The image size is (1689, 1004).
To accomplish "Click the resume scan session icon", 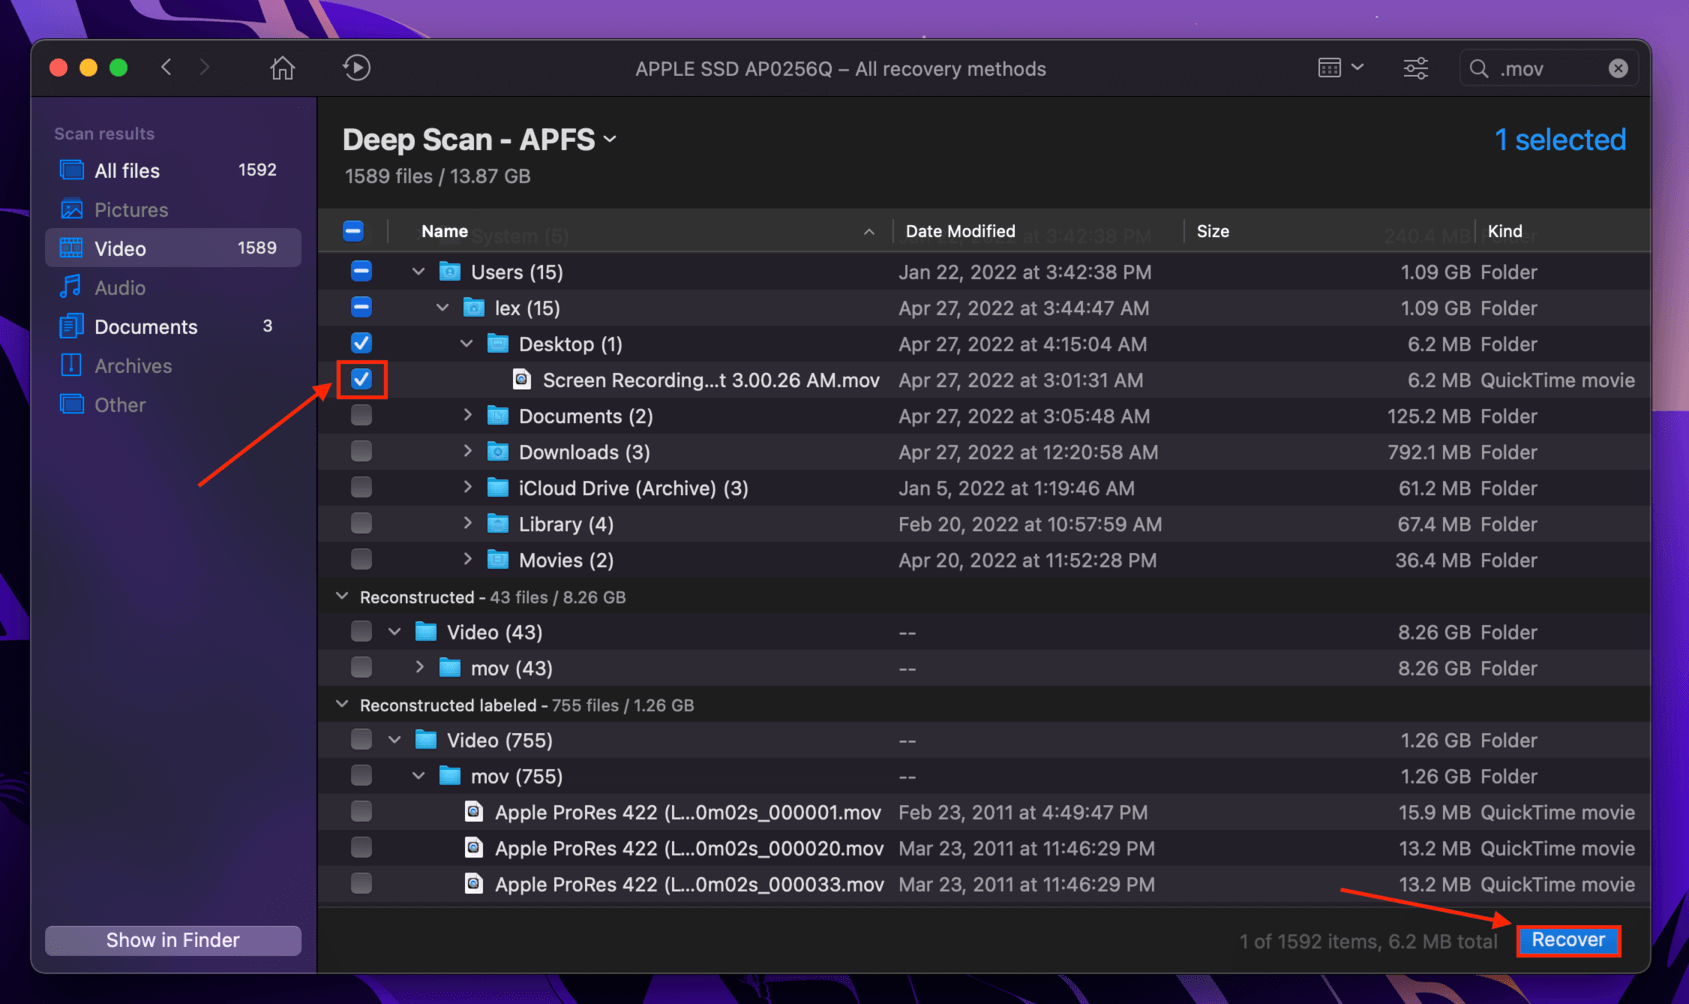I will tap(357, 68).
